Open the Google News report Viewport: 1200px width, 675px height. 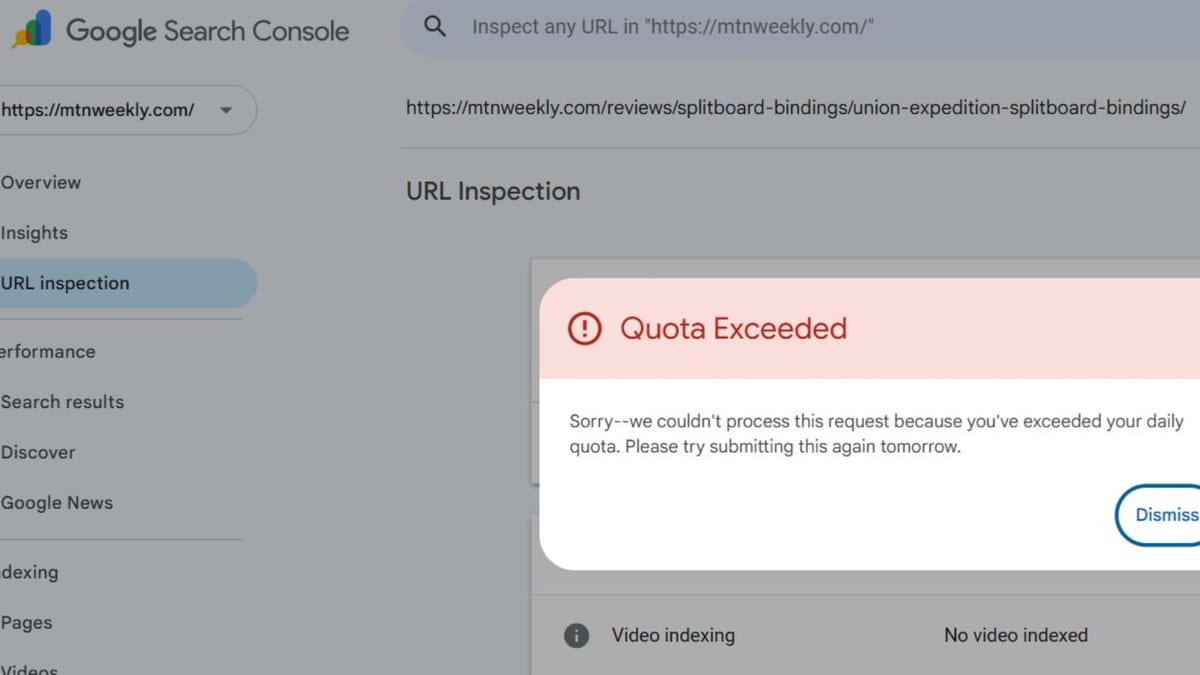pos(57,502)
